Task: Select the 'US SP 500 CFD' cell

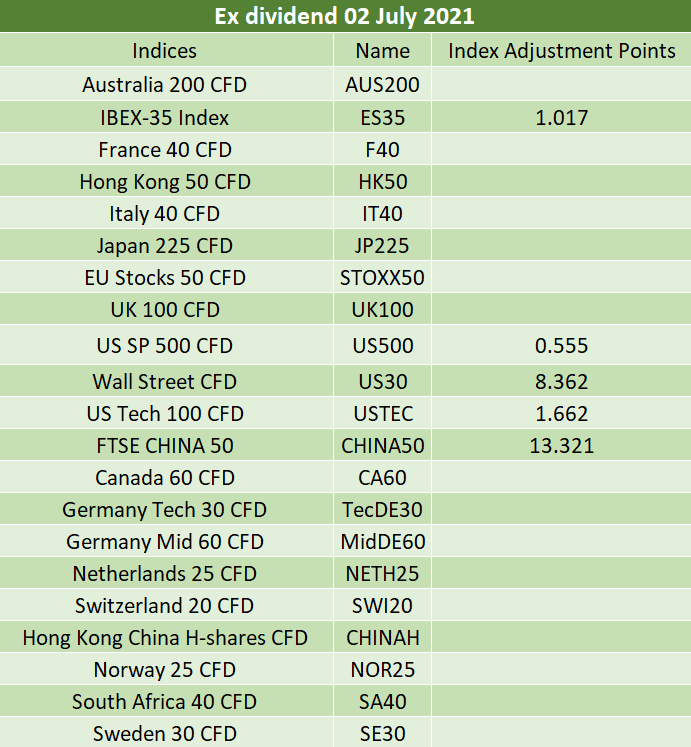Action: (164, 345)
